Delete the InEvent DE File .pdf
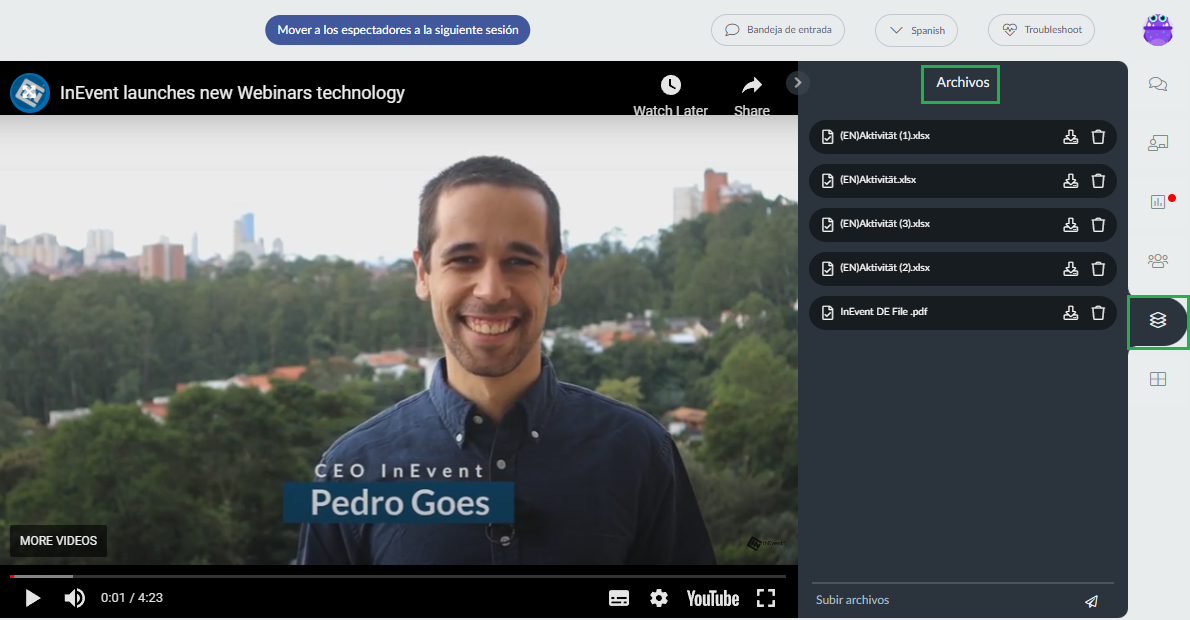 pyautogui.click(x=1097, y=313)
